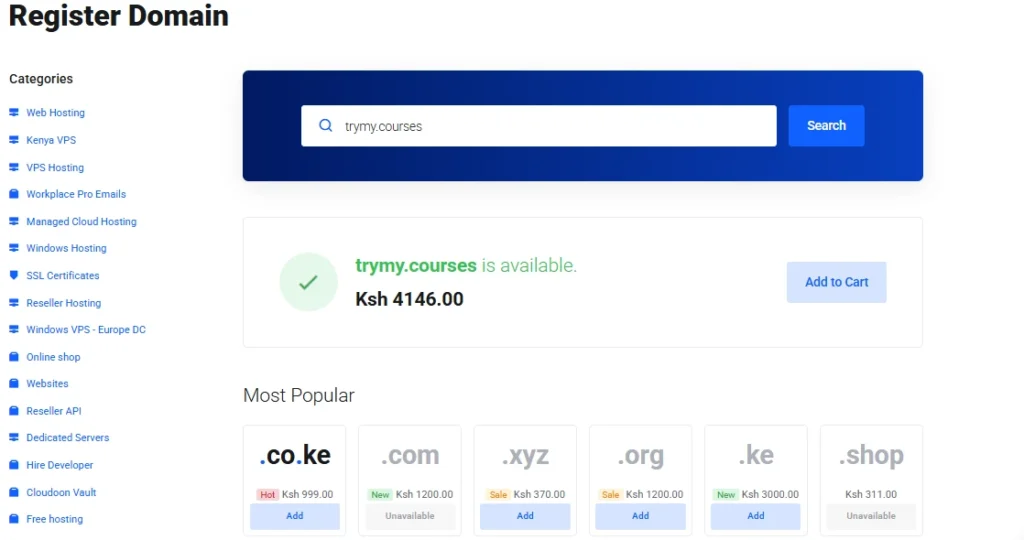Screen dimensions: 1024x540
Task: Click the Kenya VPS server icon
Action: tap(14, 140)
